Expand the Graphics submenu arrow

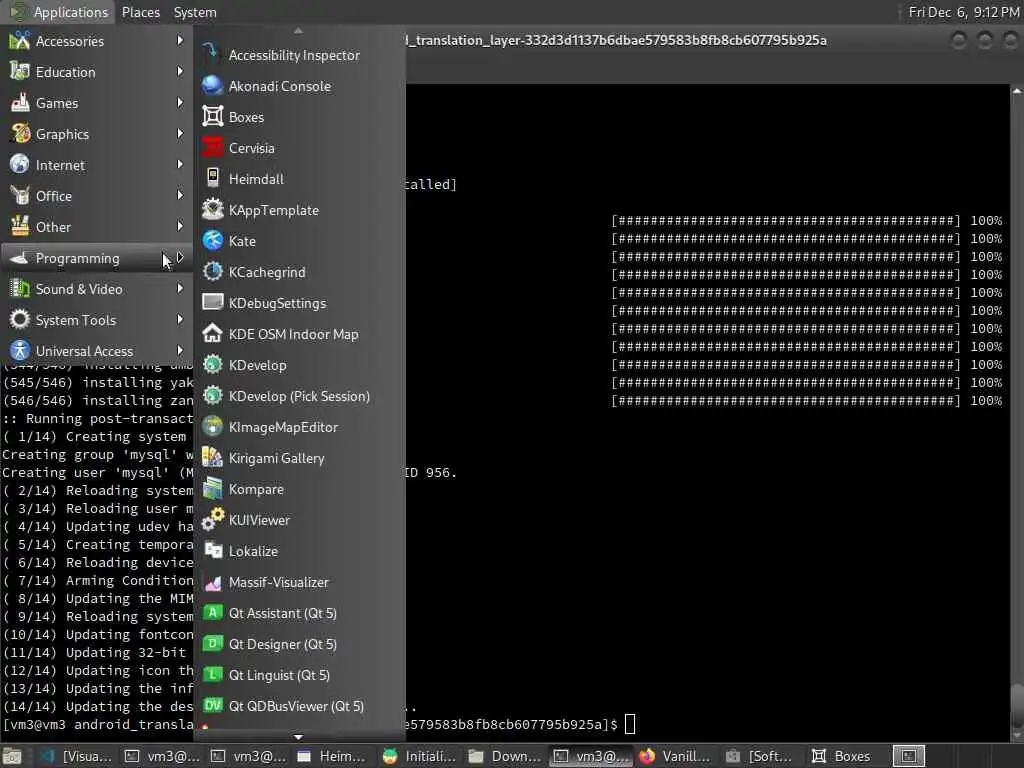[180, 133]
